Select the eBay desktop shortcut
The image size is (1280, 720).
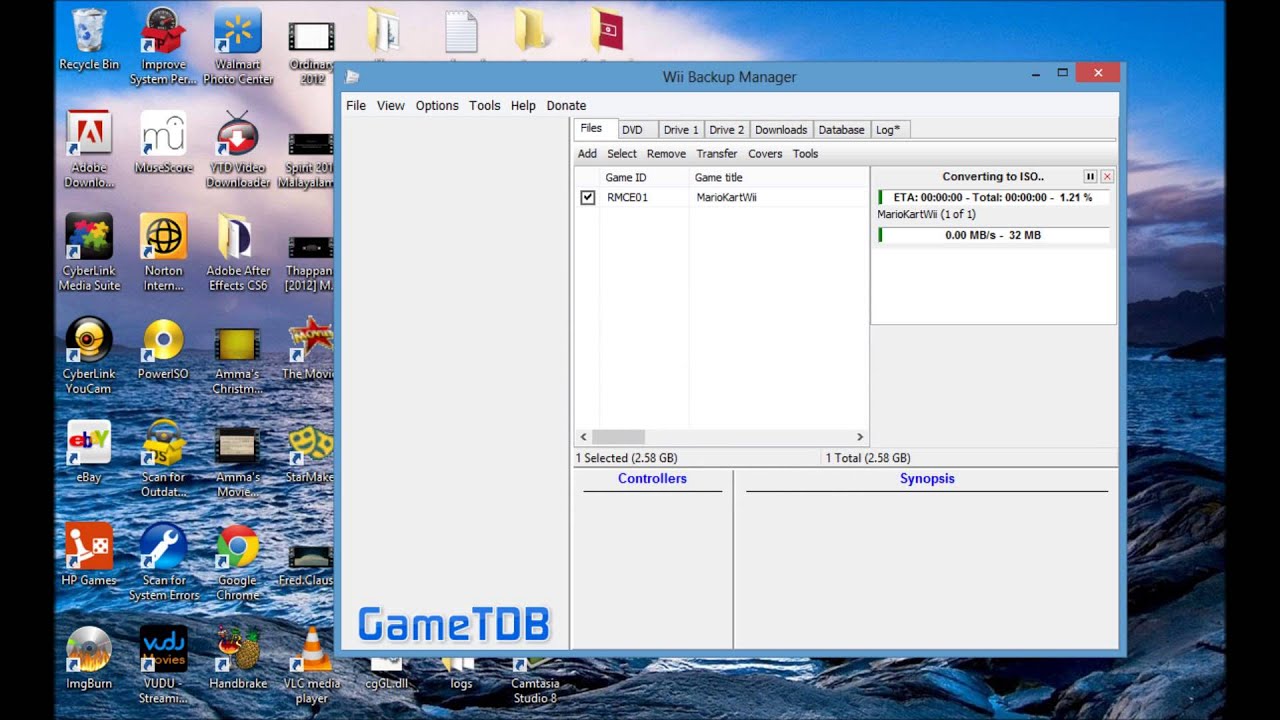(x=89, y=451)
